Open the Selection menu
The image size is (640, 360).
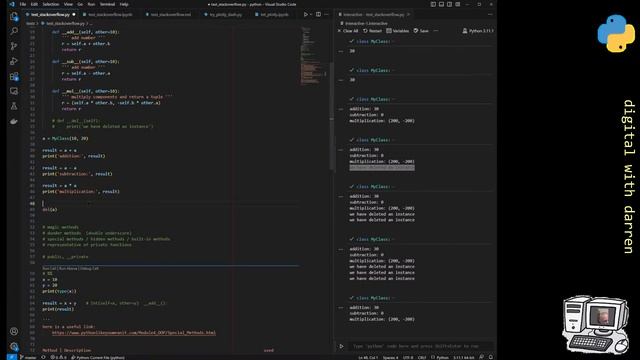pyautogui.click(x=51, y=4)
